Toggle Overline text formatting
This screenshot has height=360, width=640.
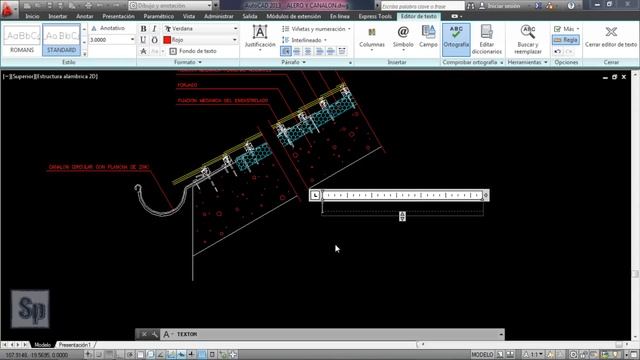tap(155, 40)
